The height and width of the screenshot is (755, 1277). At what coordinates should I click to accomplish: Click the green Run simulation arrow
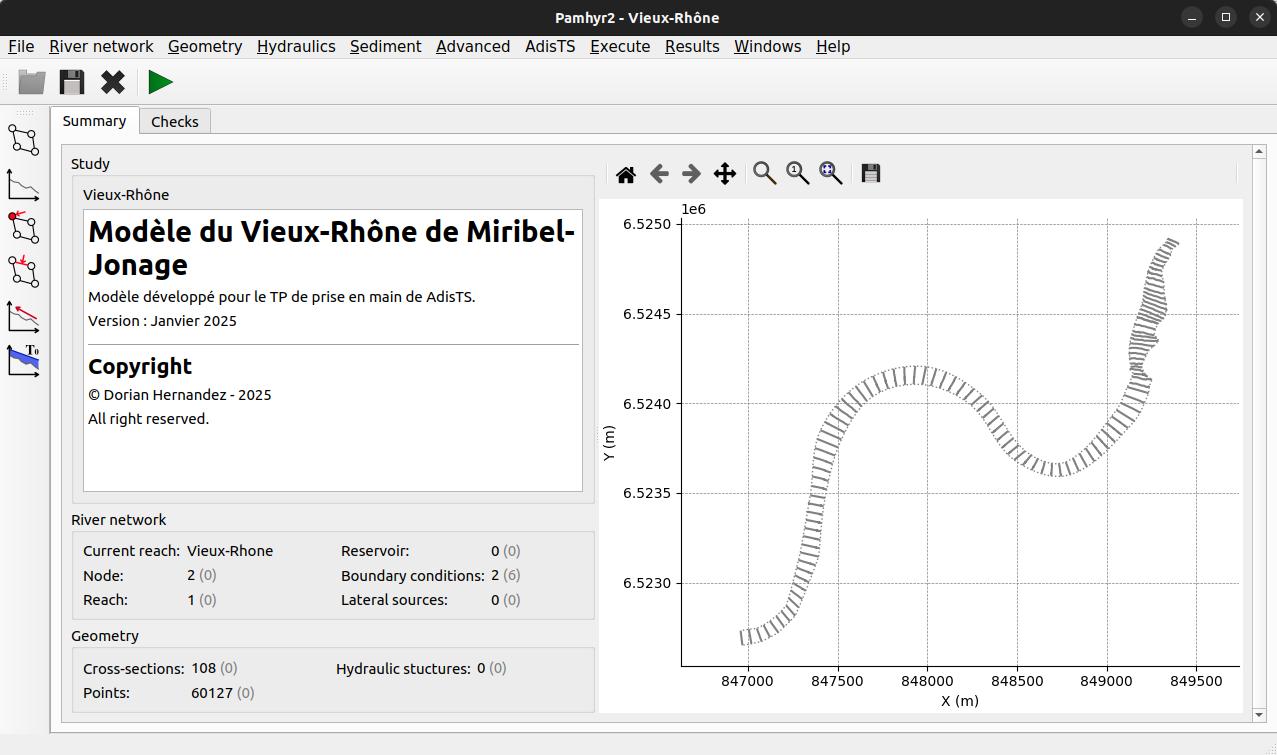(x=160, y=82)
